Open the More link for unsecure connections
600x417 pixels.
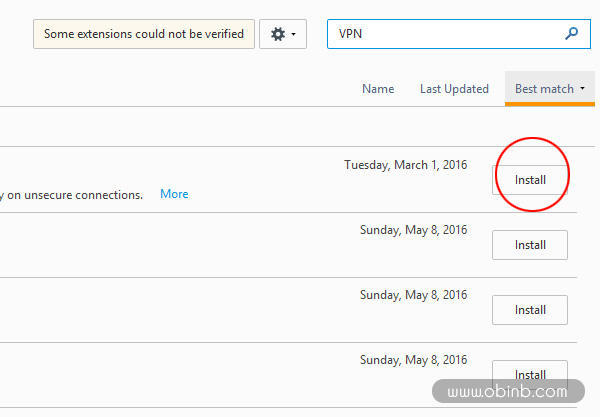(x=174, y=194)
